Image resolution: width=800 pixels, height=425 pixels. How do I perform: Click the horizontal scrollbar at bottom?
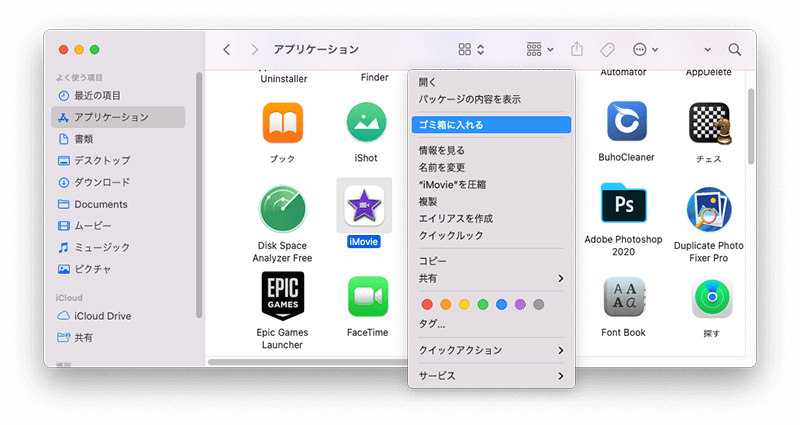coord(308,362)
